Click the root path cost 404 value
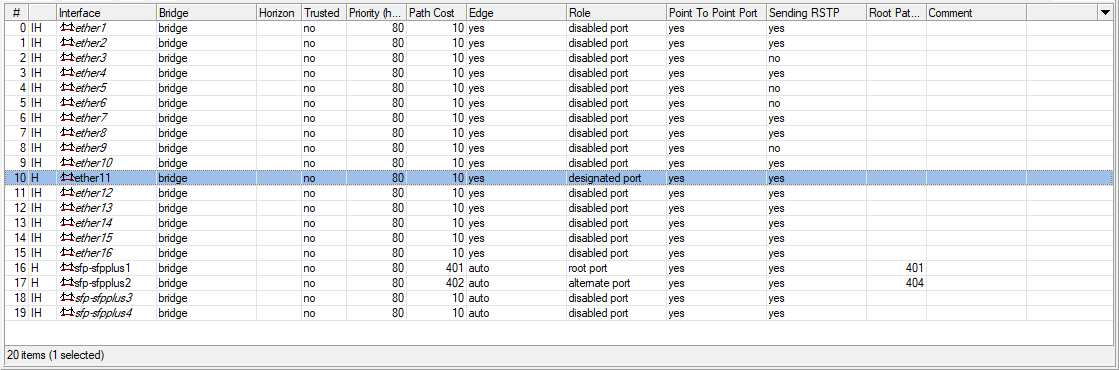This screenshot has width=1119, height=370. pos(915,283)
